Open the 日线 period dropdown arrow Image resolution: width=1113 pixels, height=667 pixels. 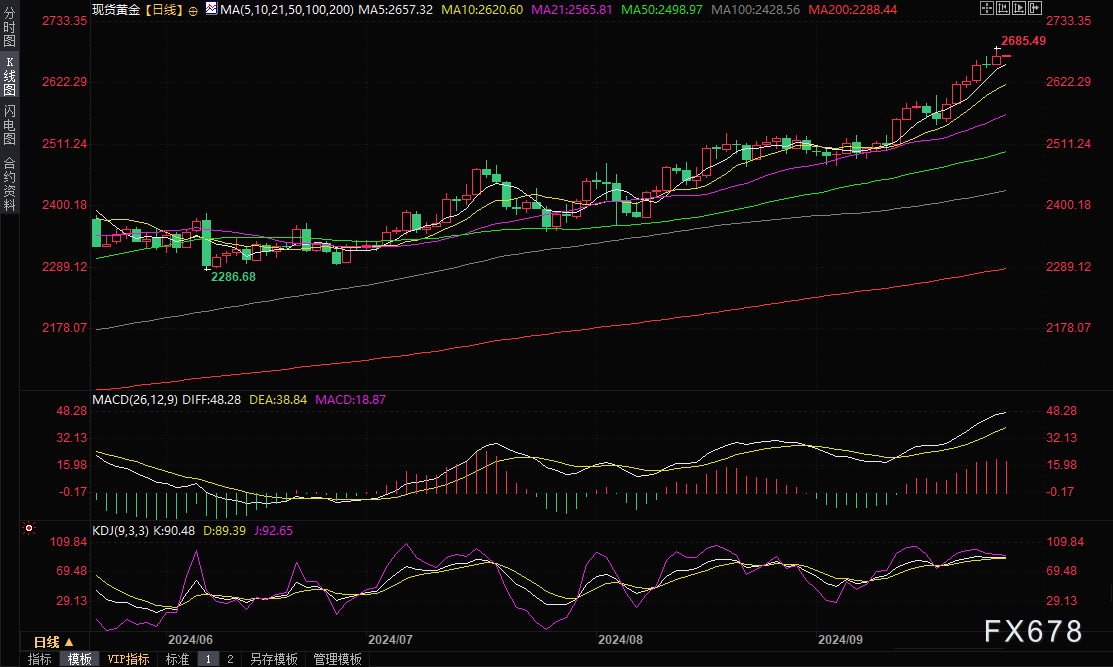(x=69, y=642)
